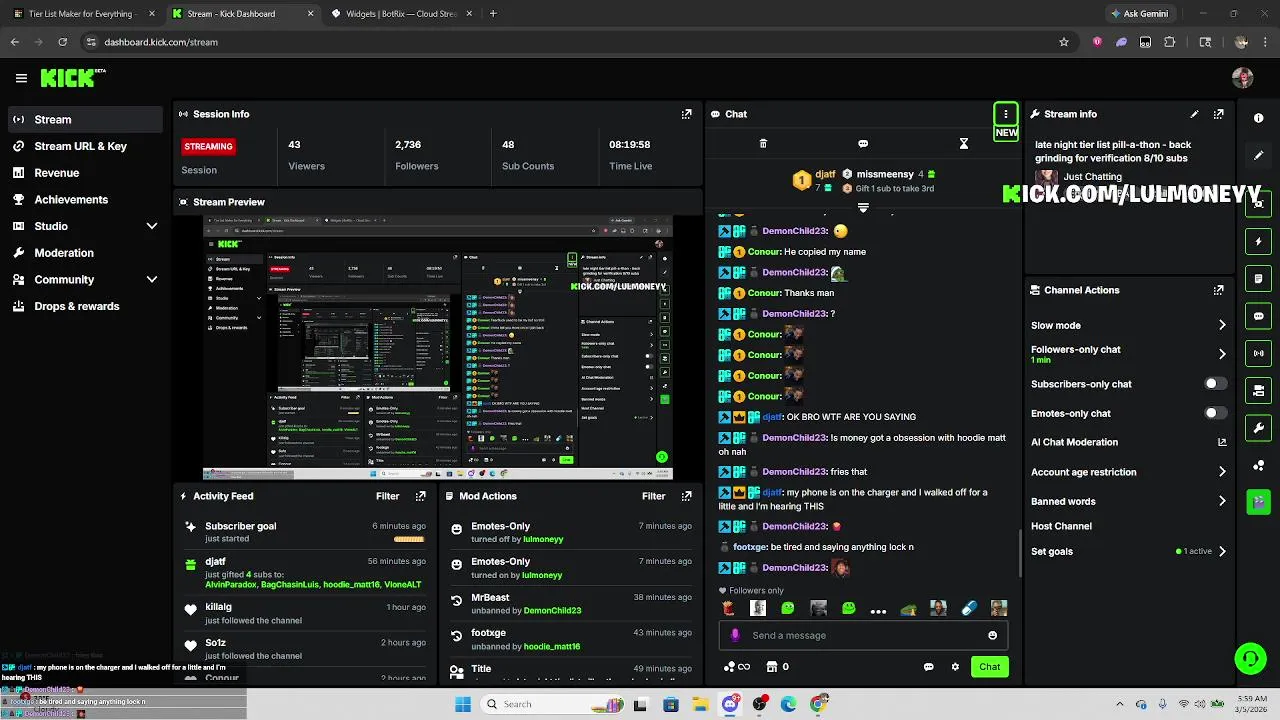Image resolution: width=1280 pixels, height=720 pixels.
Task: Click the purple microphone icon in message box
Action: 735,635
